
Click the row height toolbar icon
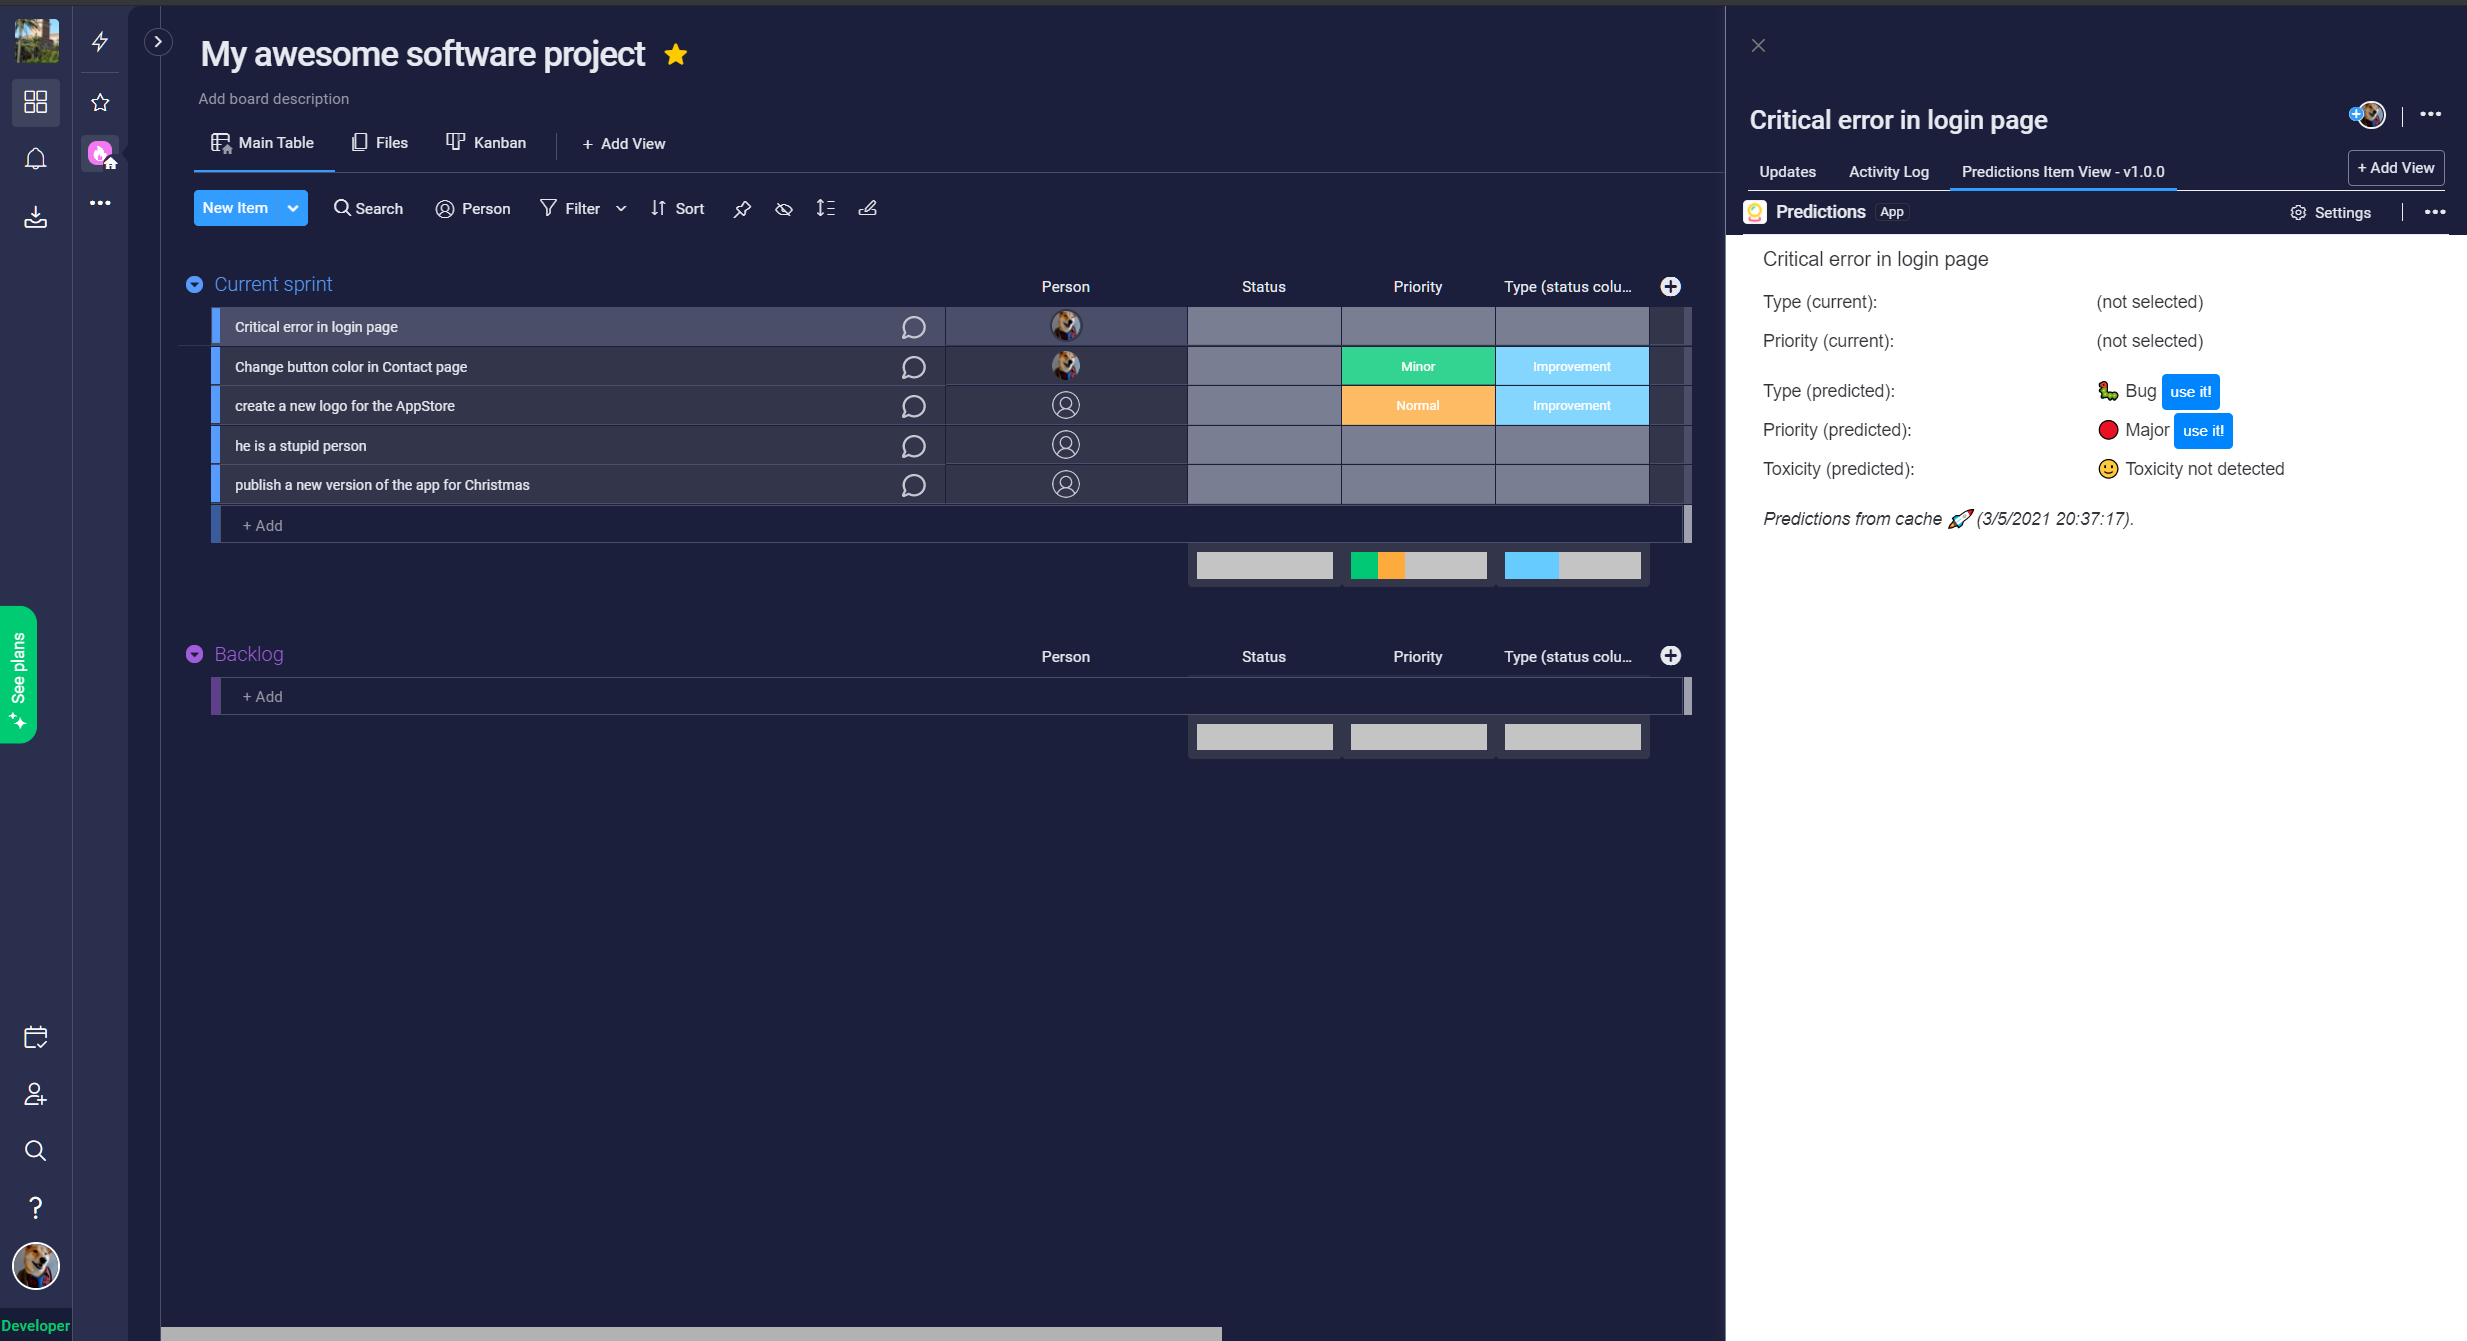825,208
